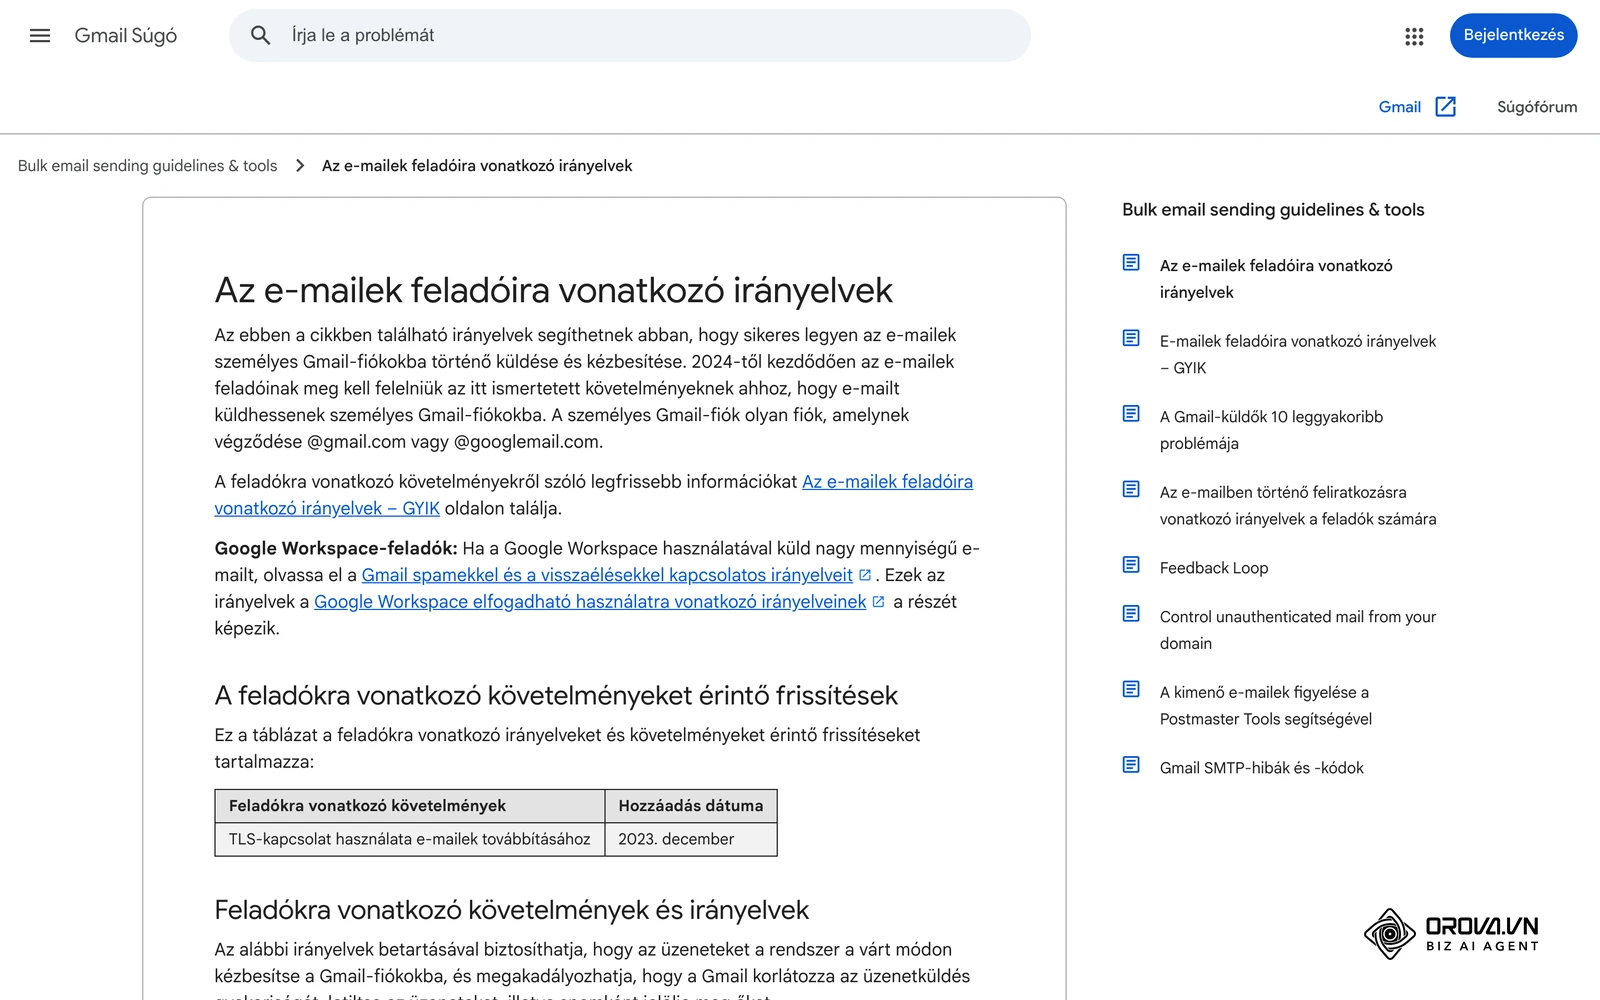
Task: Focus the 'Írja le a problémát' search field
Action: tap(630, 36)
